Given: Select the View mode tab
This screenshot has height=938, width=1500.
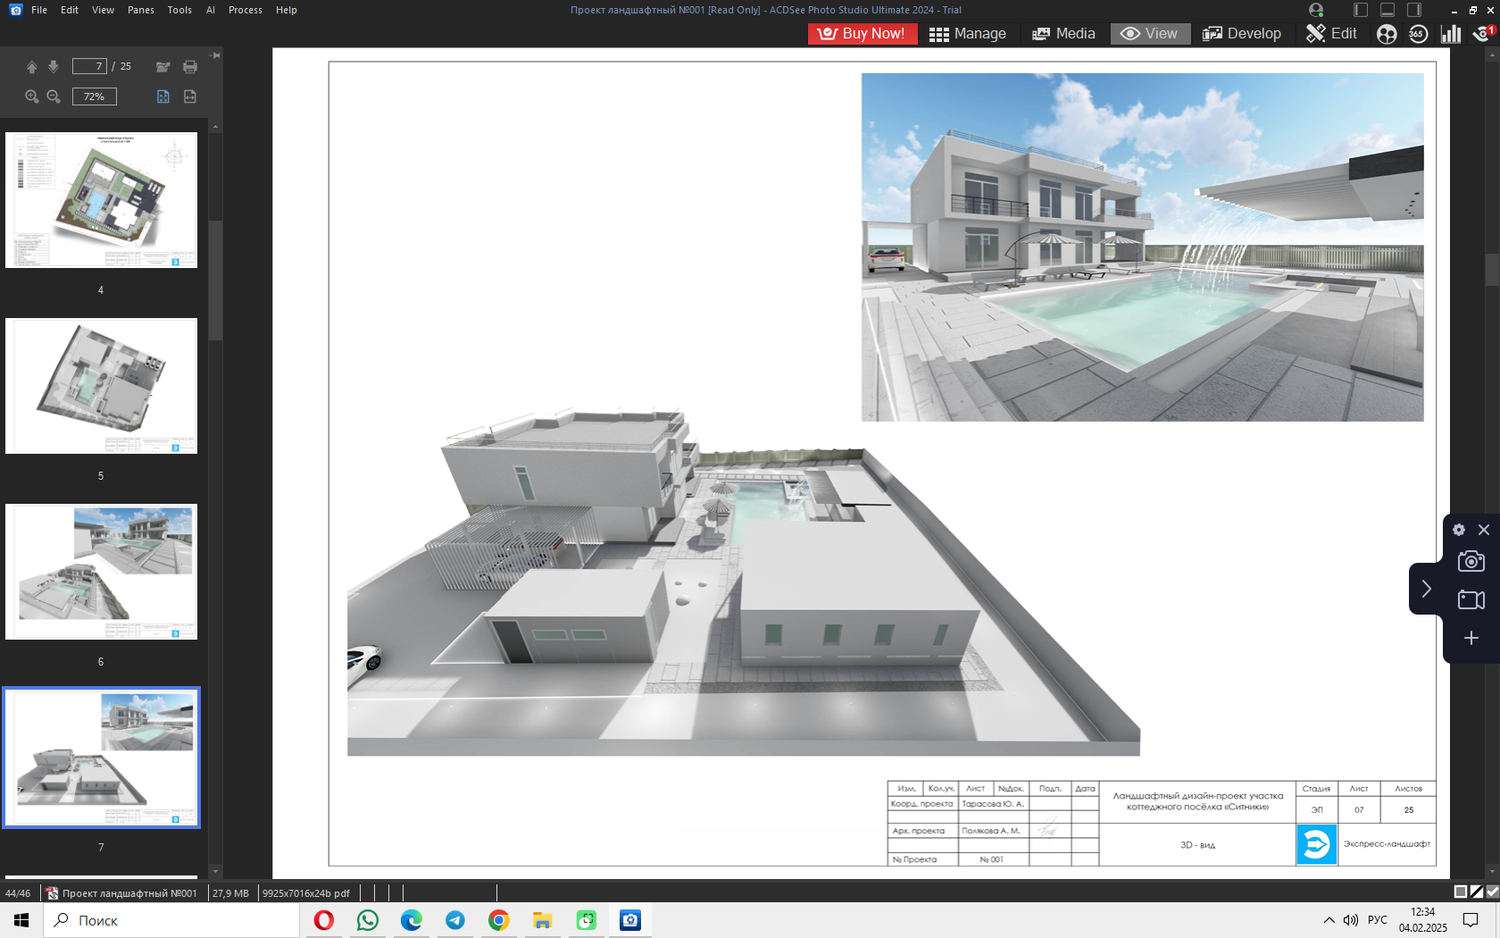Looking at the screenshot, I should click(1149, 34).
